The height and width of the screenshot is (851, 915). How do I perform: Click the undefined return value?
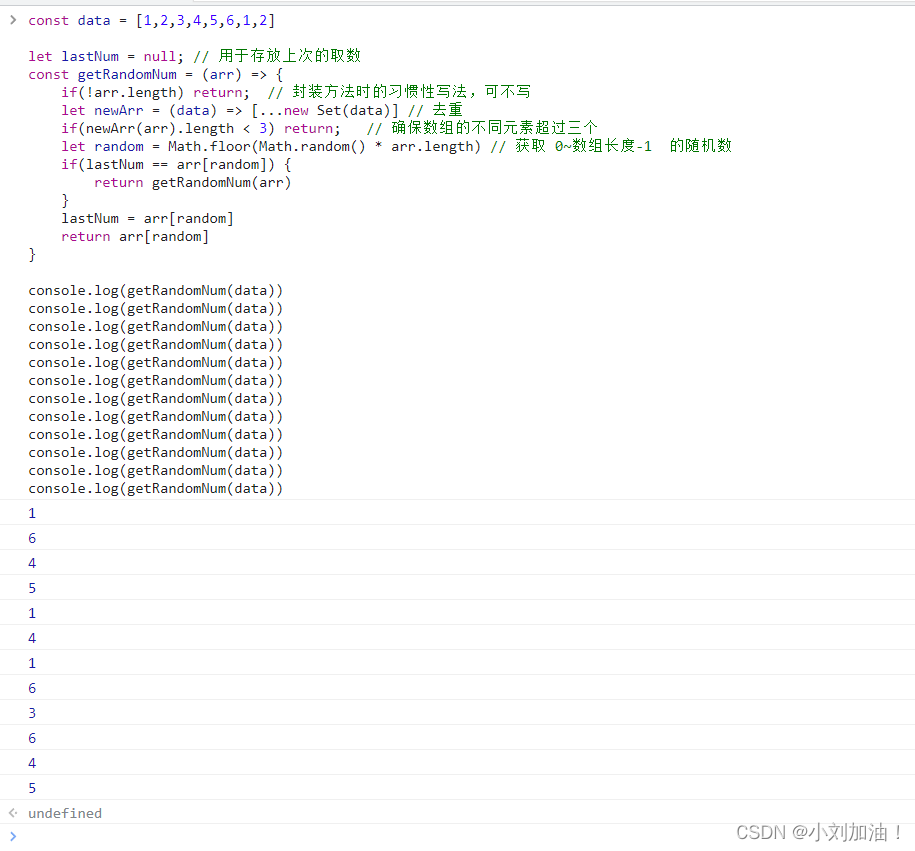click(65, 813)
